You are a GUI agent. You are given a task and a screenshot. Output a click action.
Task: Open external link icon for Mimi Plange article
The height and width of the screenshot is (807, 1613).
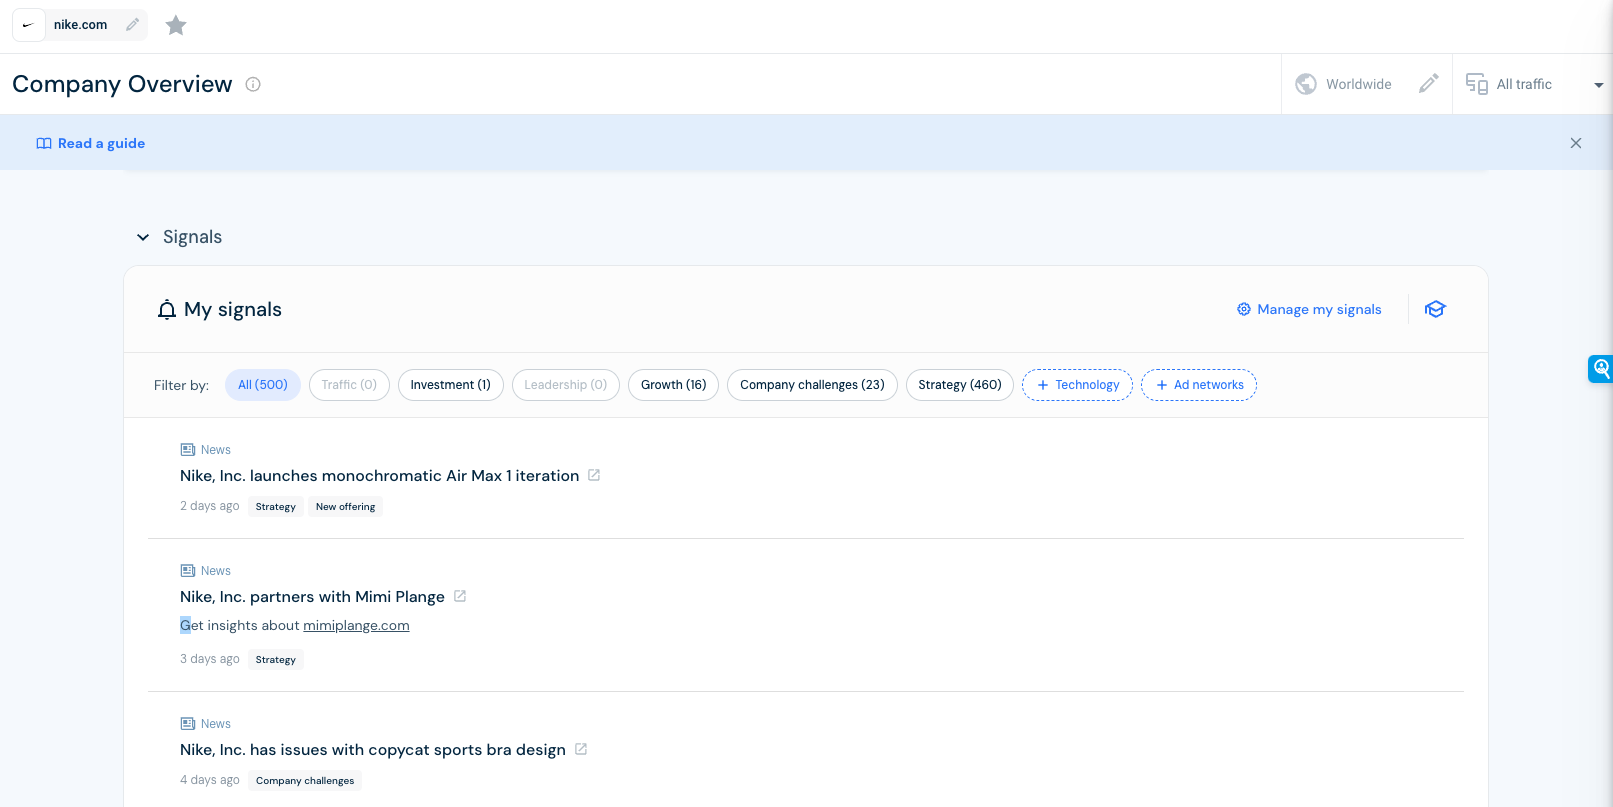tap(460, 596)
